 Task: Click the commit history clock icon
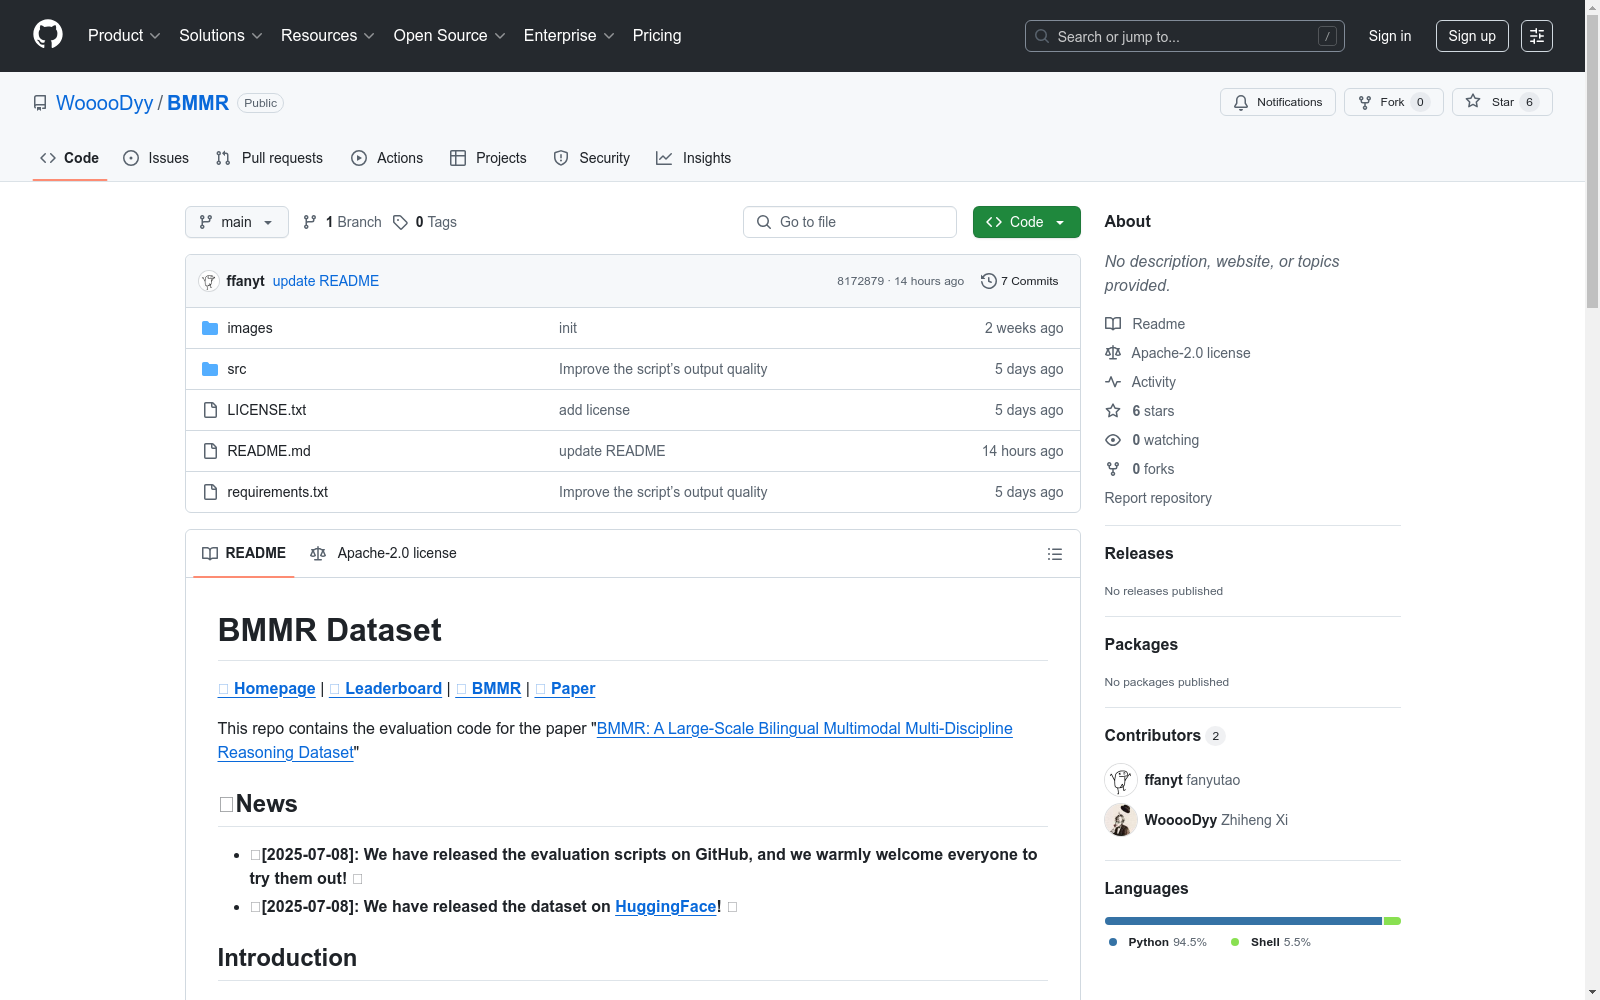989,281
